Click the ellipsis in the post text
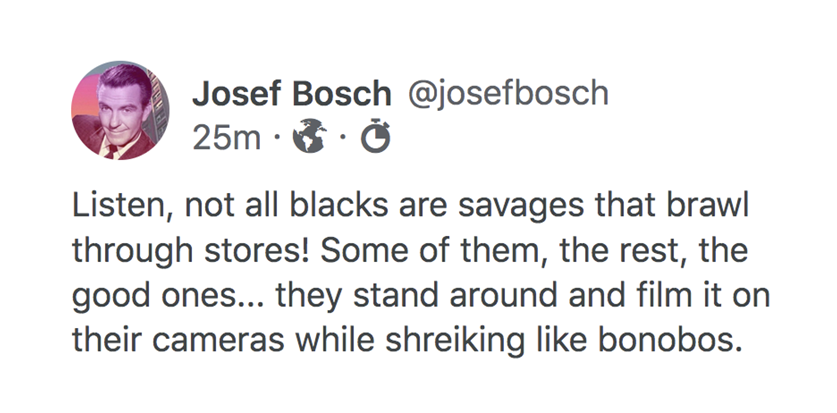This screenshot has width=837, height=413. 257,297
